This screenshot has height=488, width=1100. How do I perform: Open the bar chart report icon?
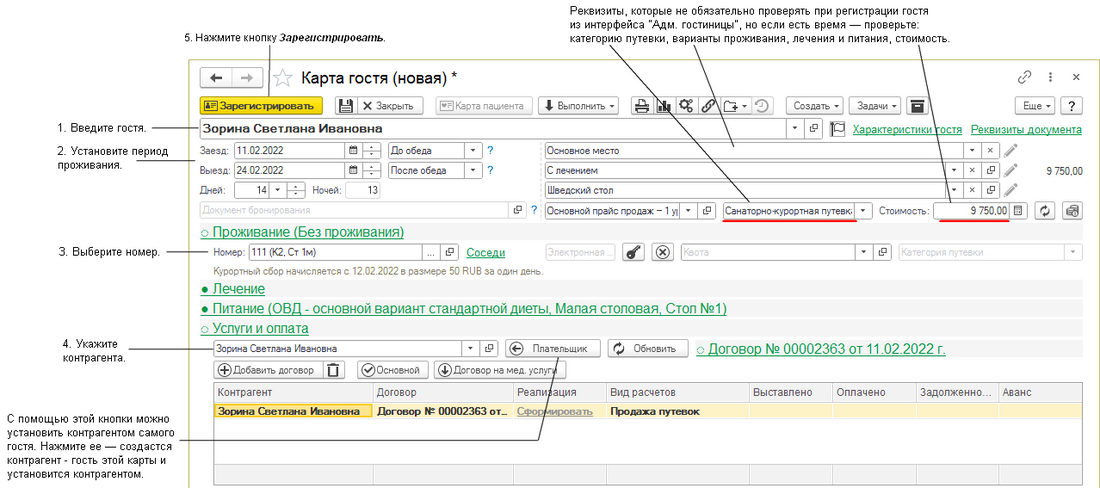click(664, 105)
